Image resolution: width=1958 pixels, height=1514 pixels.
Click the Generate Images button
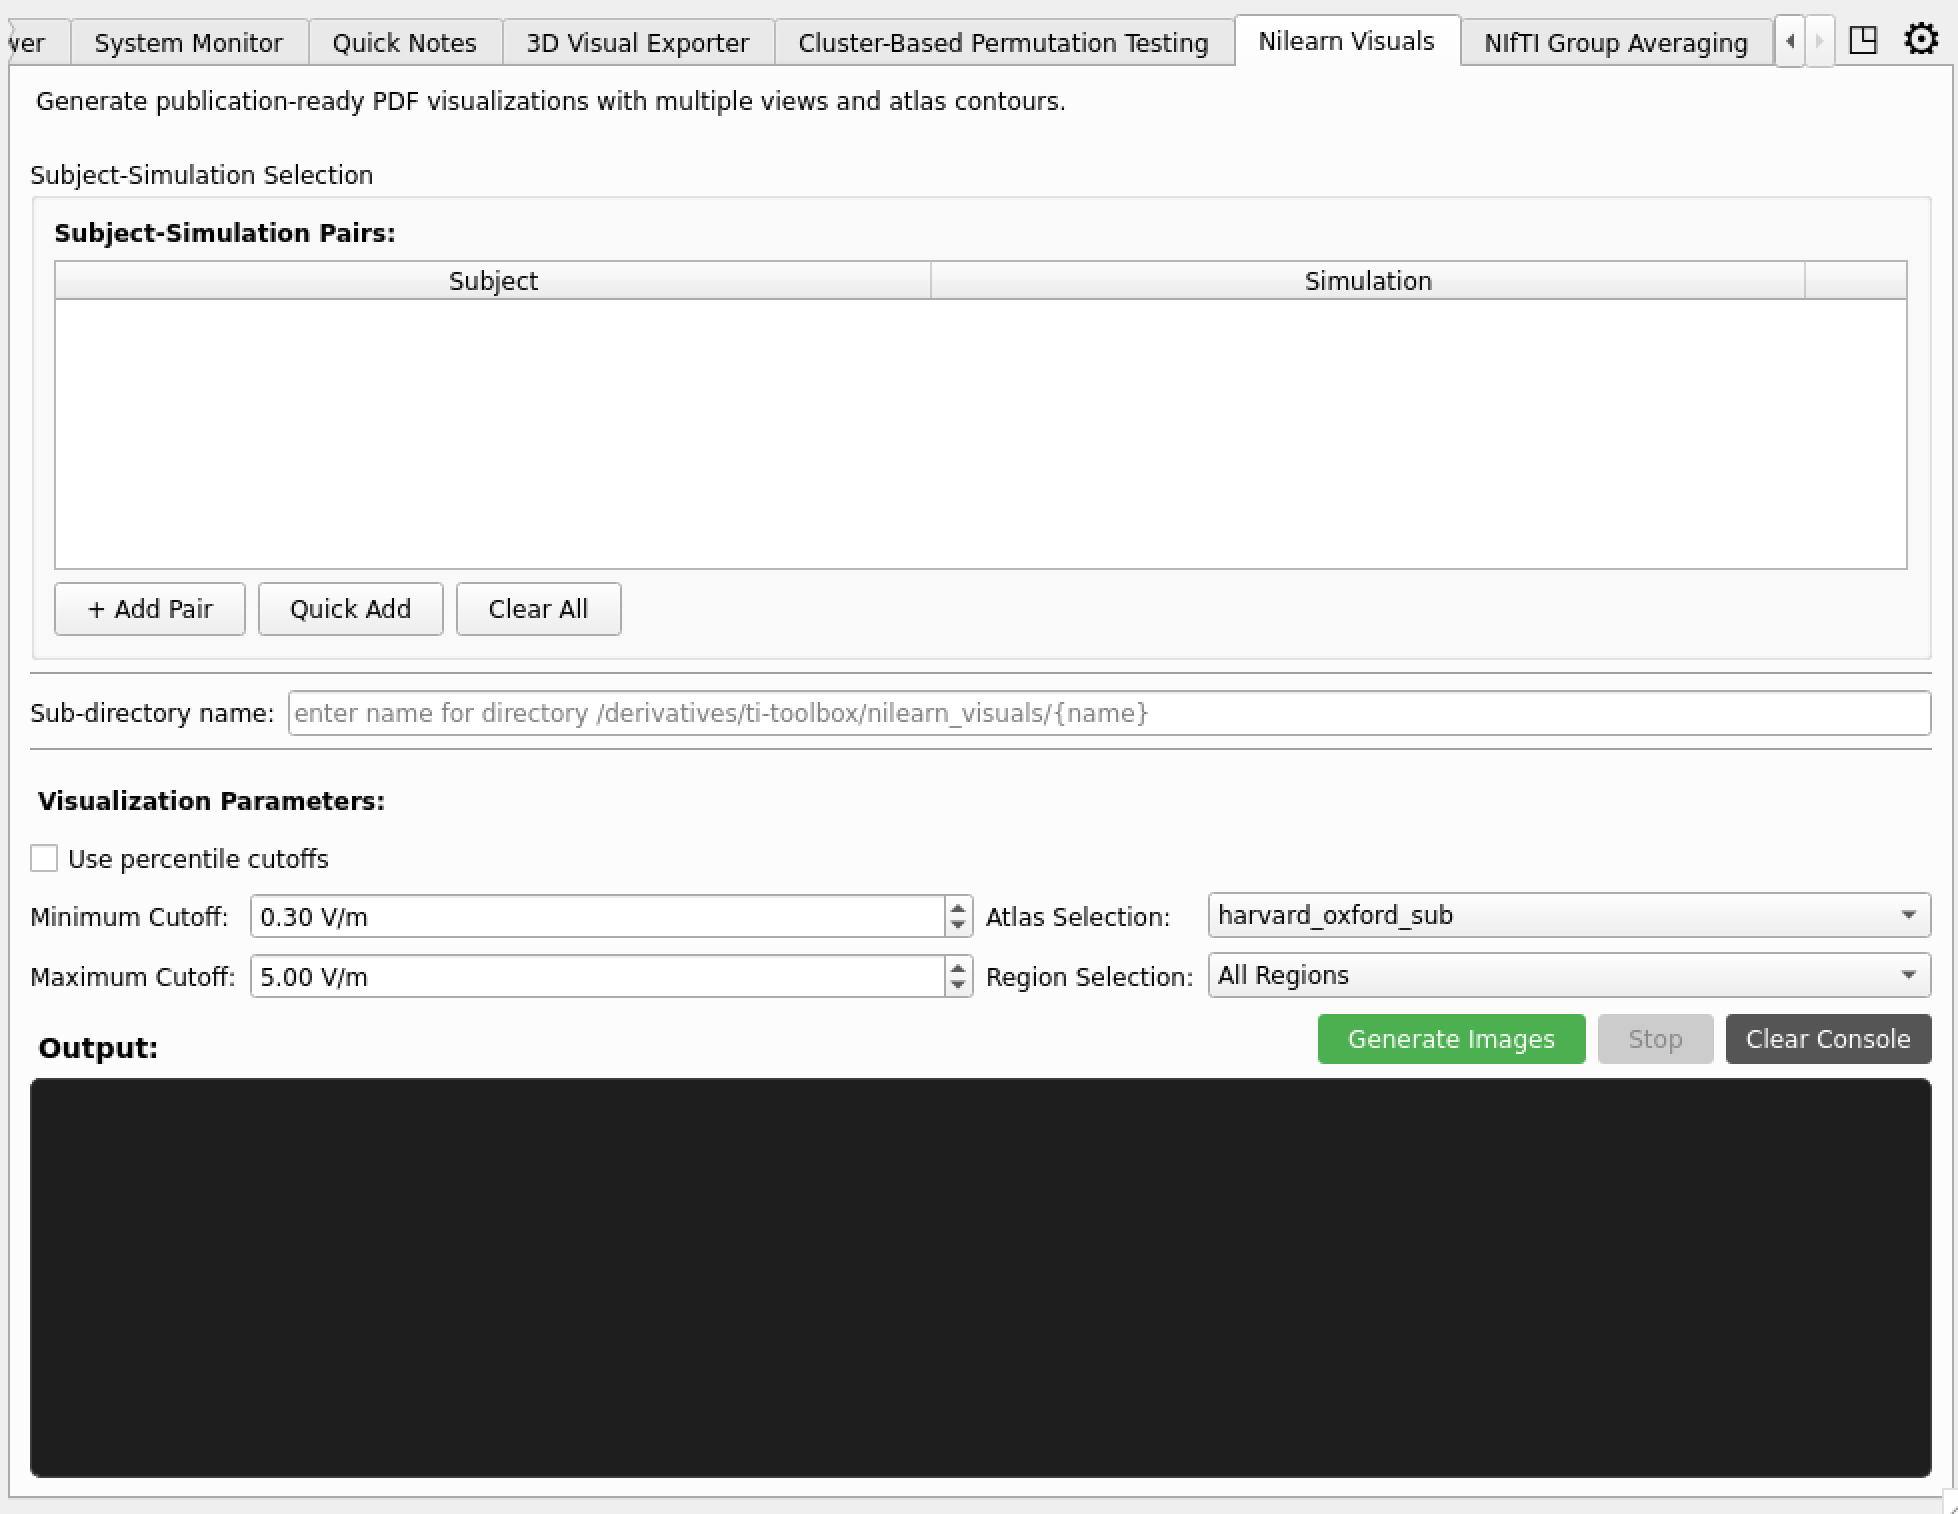coord(1451,1039)
